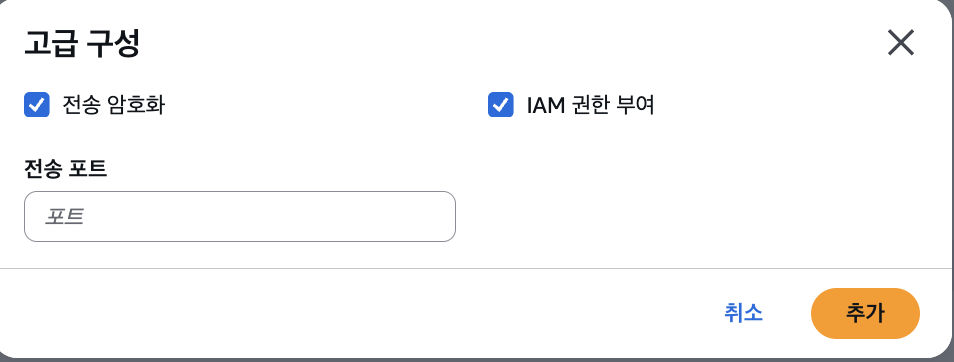Click the 고급 구성 dialog title
954x362 pixels.
point(82,44)
